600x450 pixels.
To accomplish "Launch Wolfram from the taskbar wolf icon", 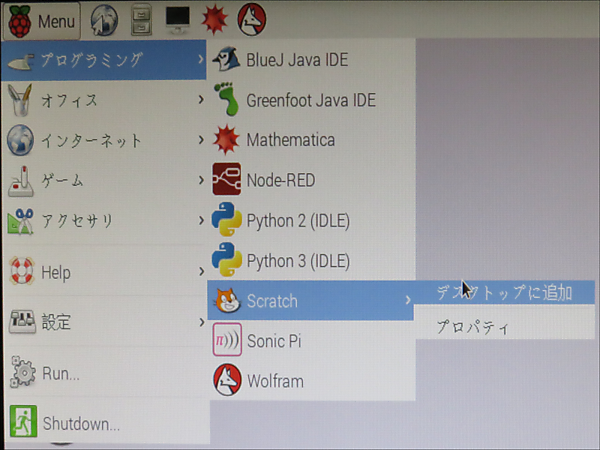I will click(x=252, y=20).
